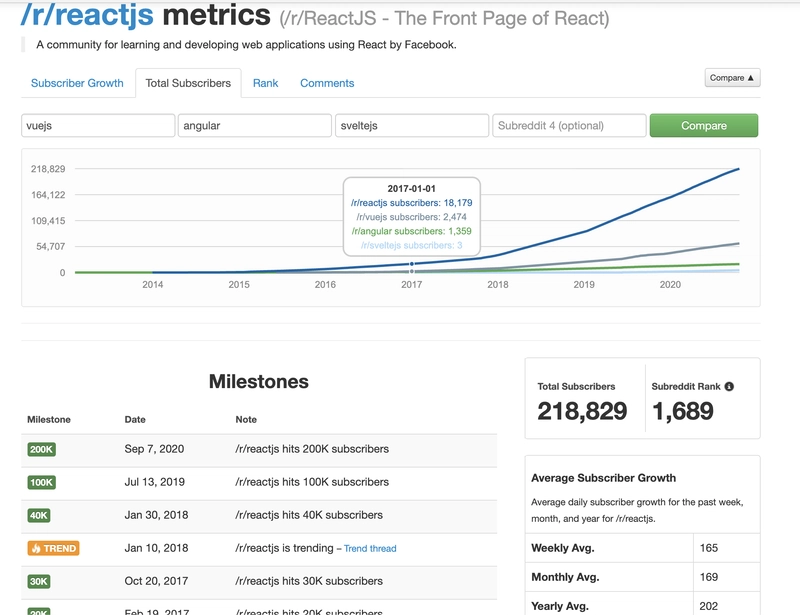This screenshot has width=800, height=615.
Task: Click the Jul 13, 2019 date cell
Action: (155, 482)
